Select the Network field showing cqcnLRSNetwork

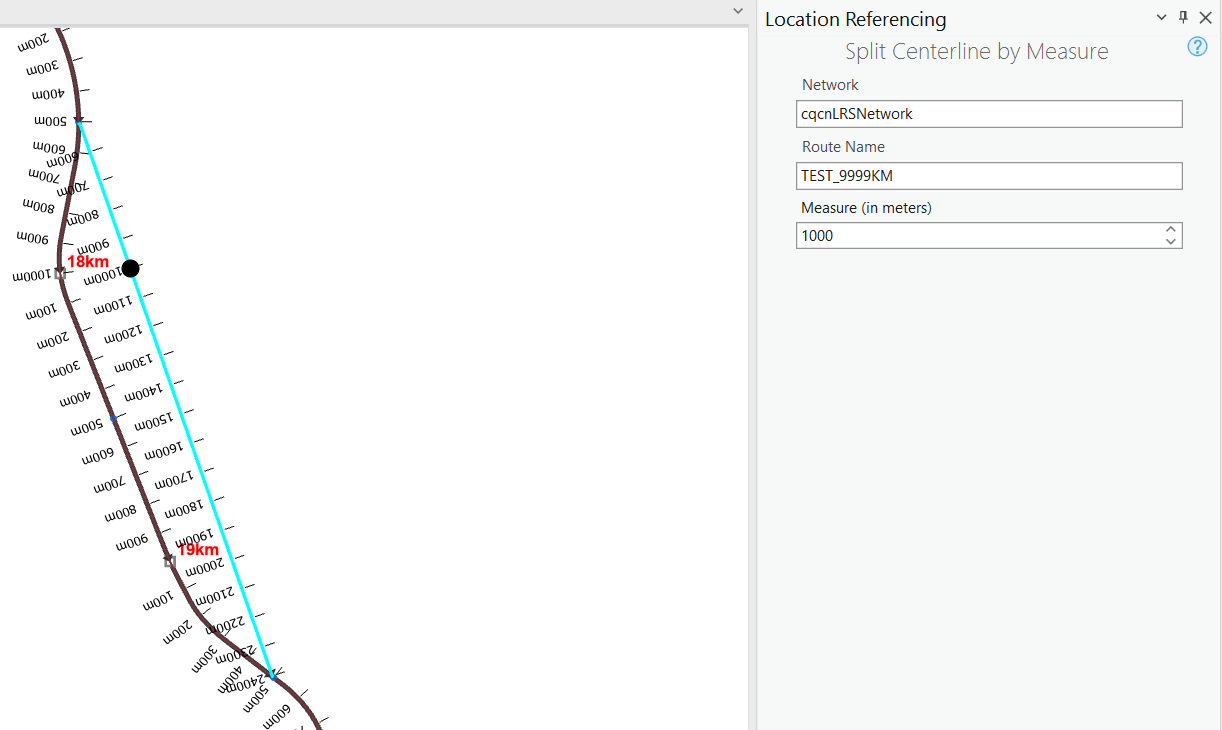(x=989, y=113)
